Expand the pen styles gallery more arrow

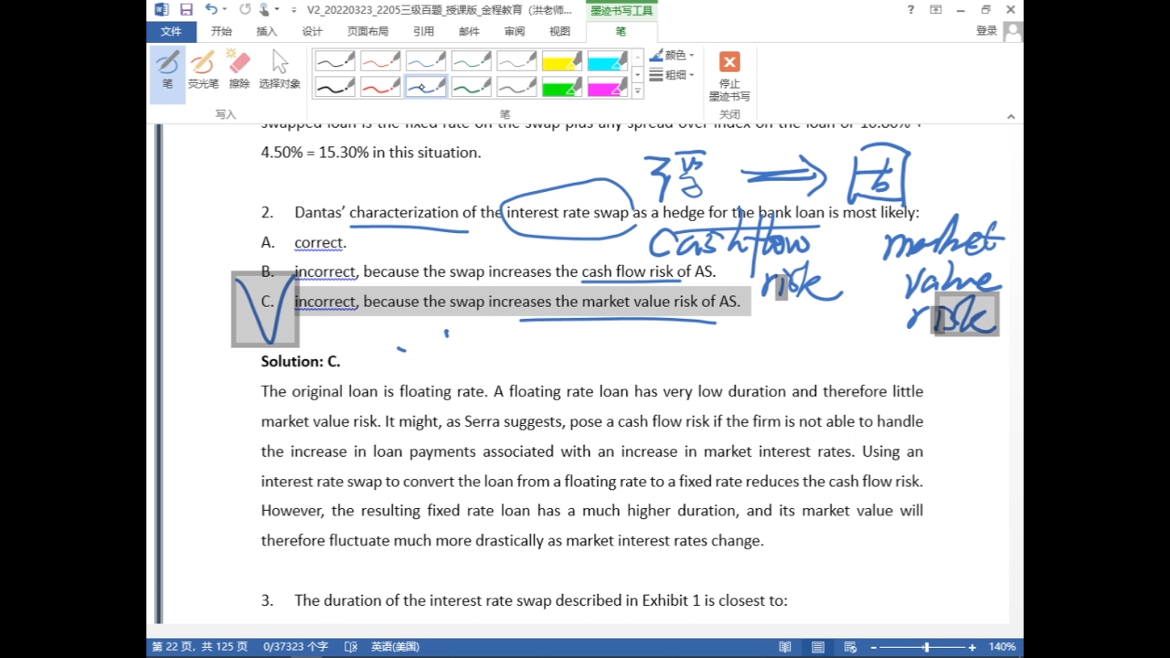tap(638, 92)
